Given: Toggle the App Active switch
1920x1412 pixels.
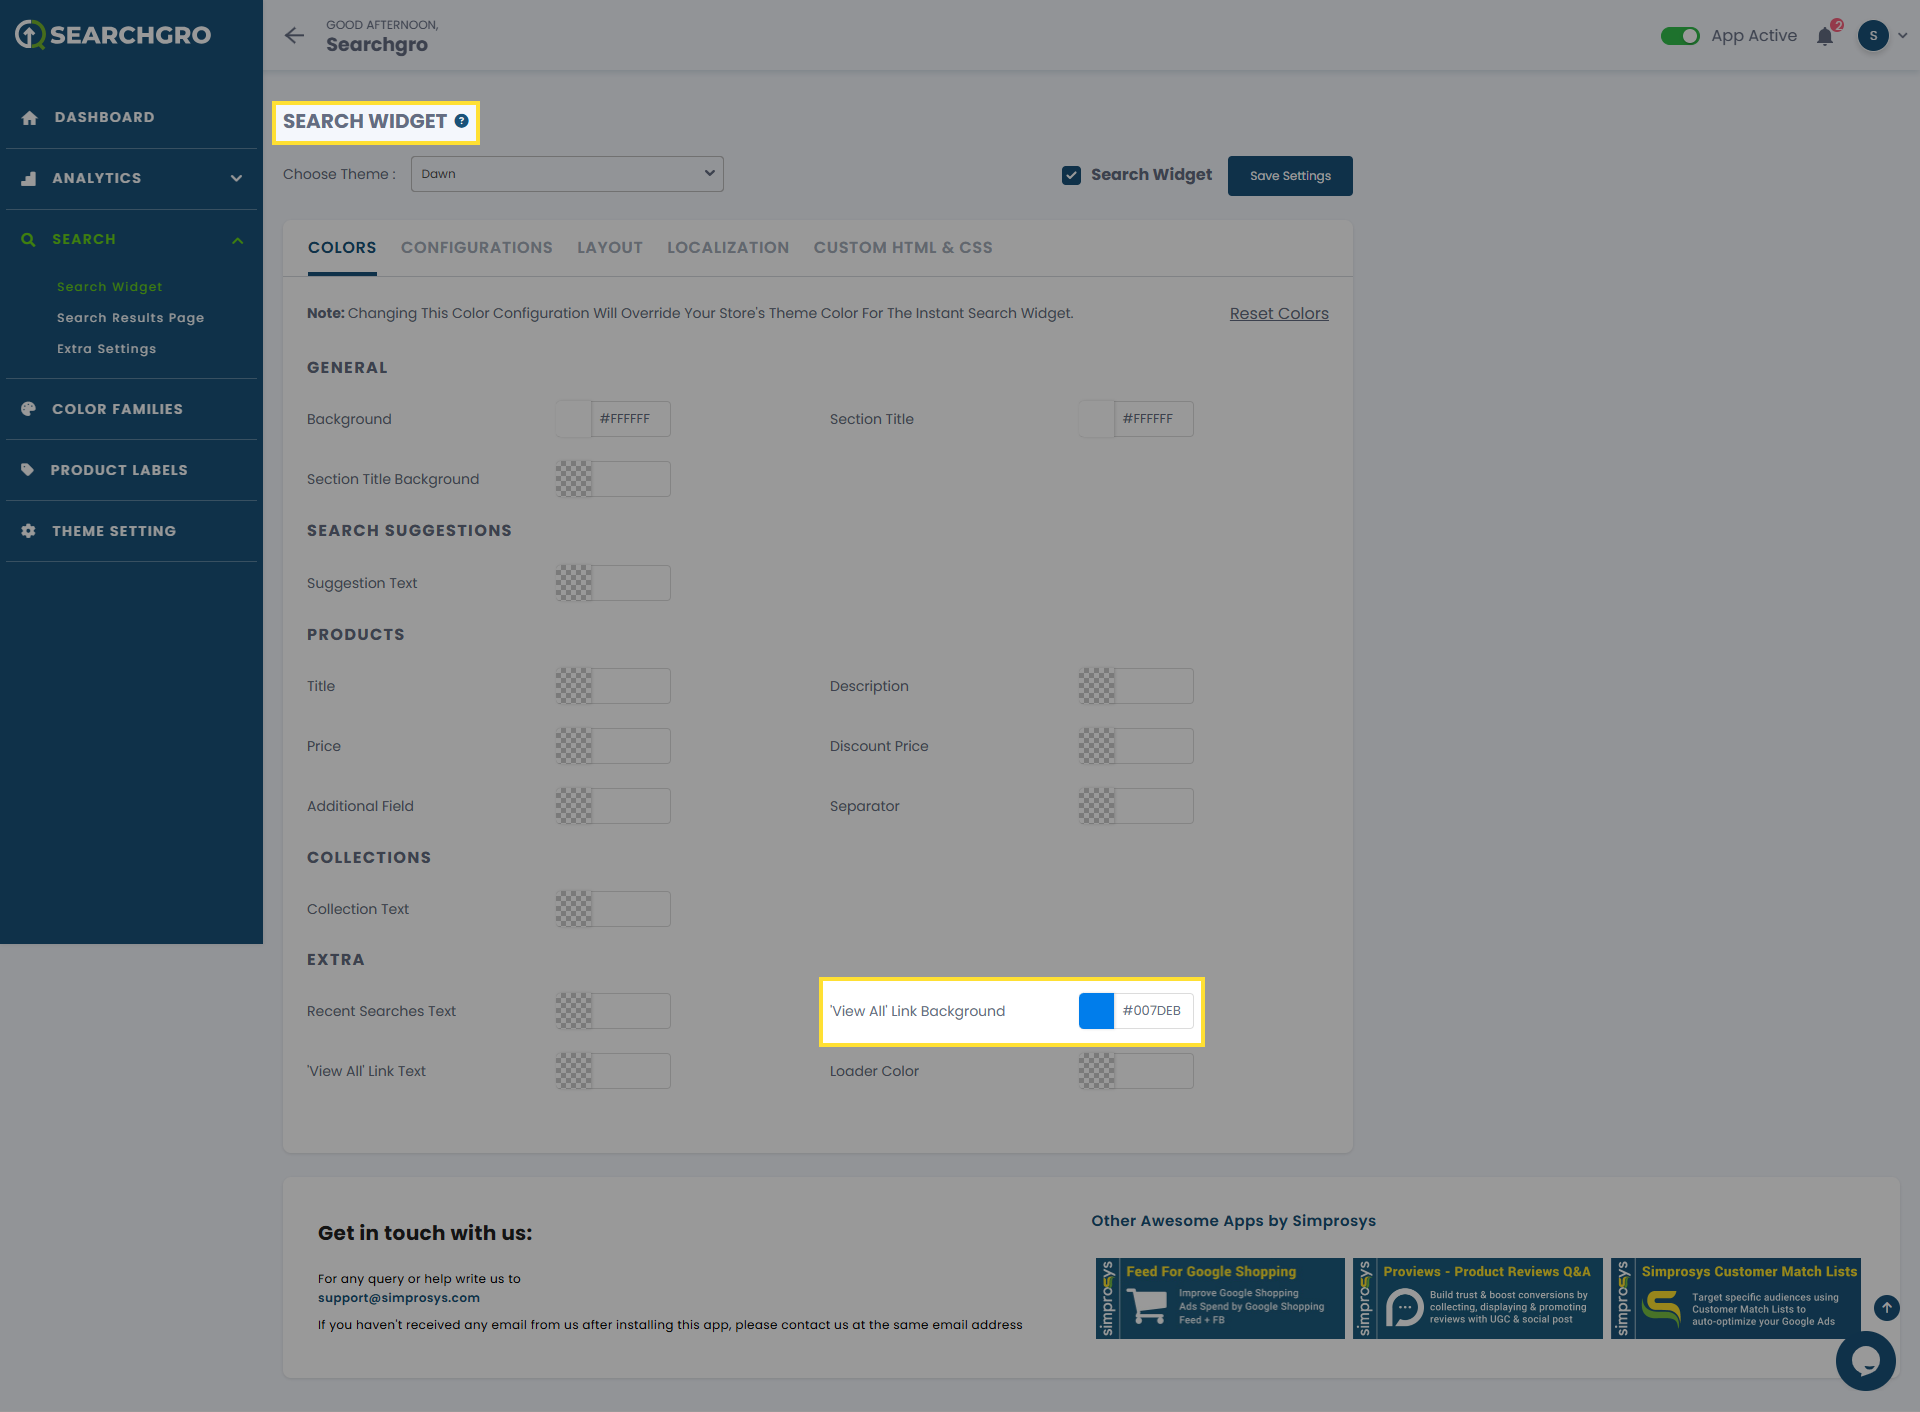Looking at the screenshot, I should tap(1680, 36).
